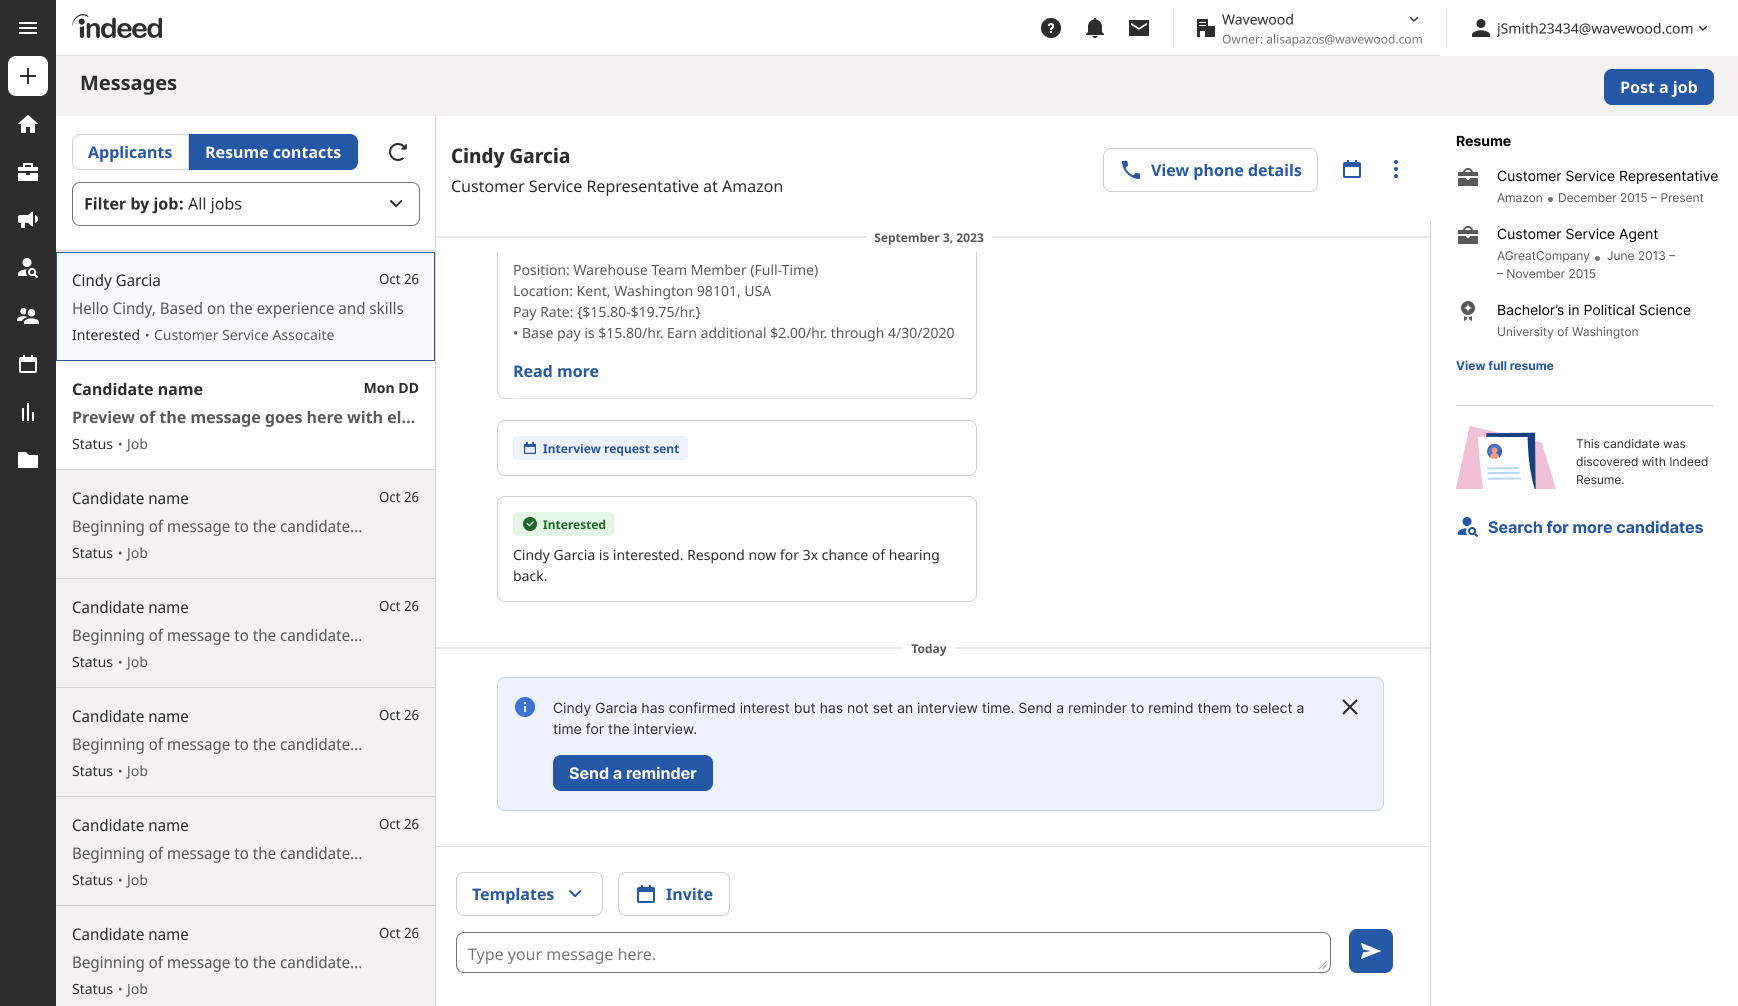Refresh the message list
This screenshot has width=1738, height=1006.
pyautogui.click(x=398, y=152)
